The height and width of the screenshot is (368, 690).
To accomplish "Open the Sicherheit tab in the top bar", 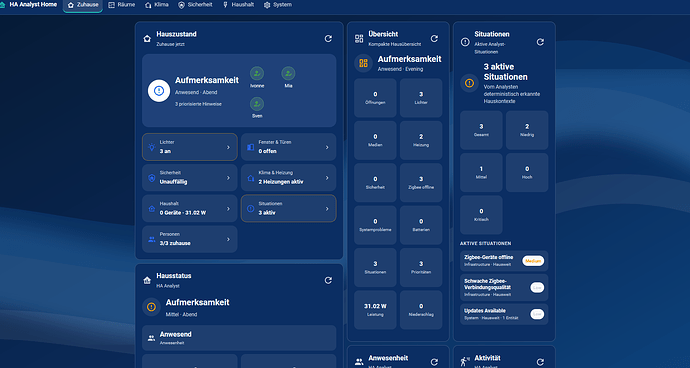I will point(195,5).
